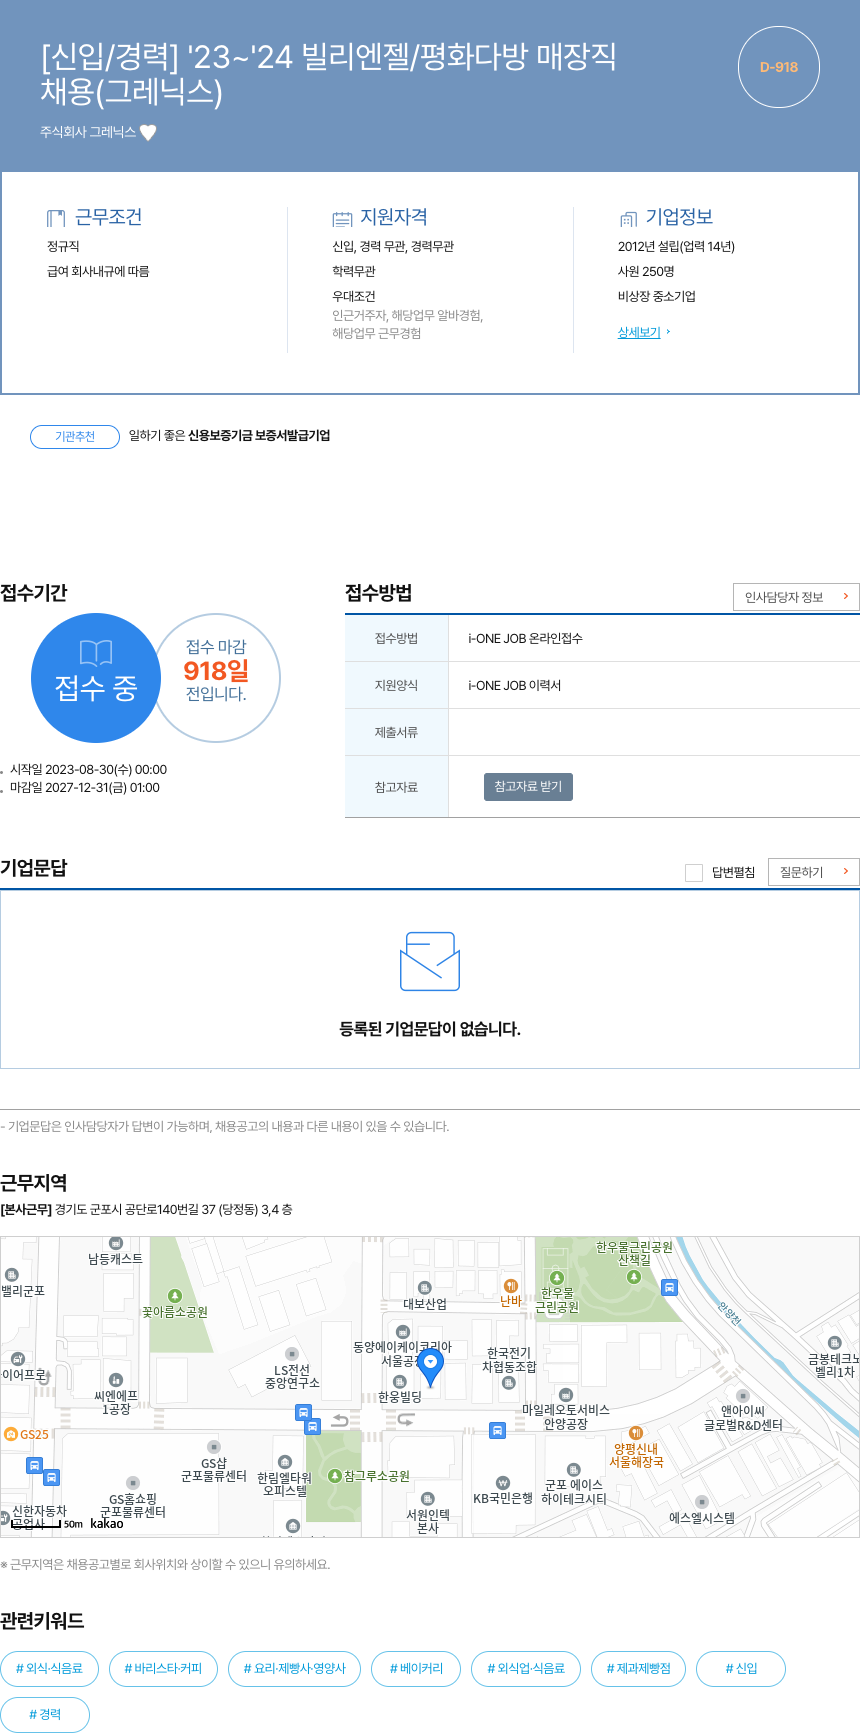The height and width of the screenshot is (1734, 860).
Task: Select the #신입 keyword tag
Action: tap(741, 1668)
